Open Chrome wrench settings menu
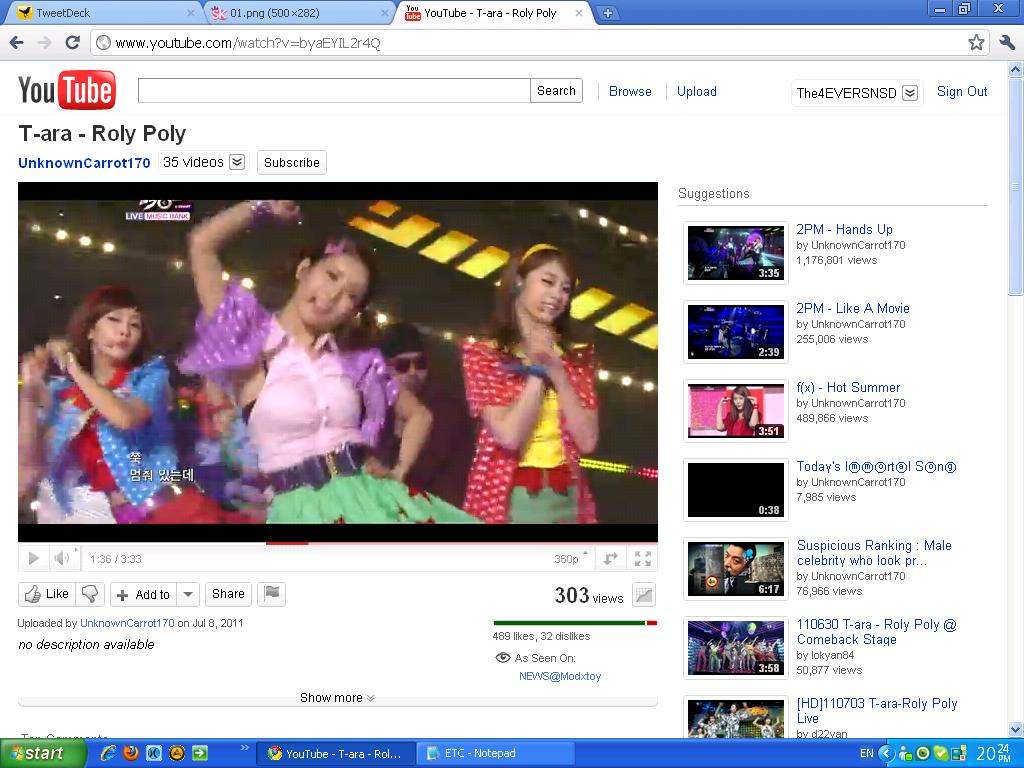This screenshot has height=768, width=1024. coord(1007,43)
